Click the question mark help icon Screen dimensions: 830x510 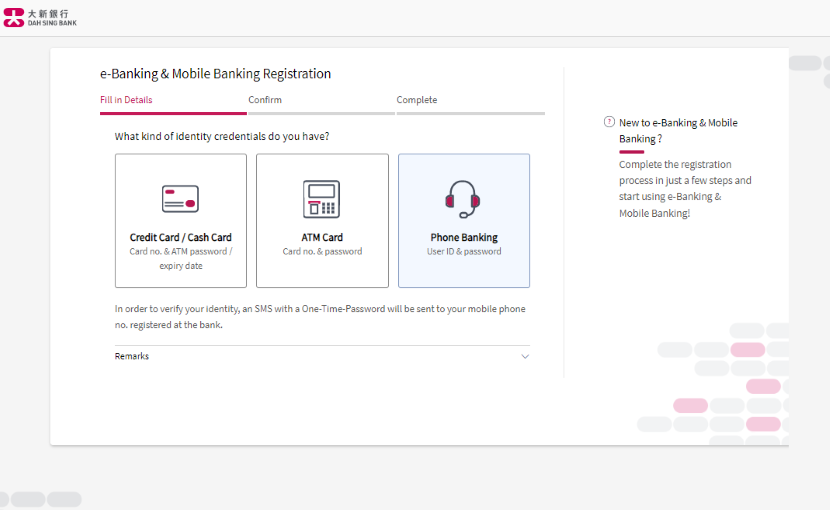click(x=609, y=122)
